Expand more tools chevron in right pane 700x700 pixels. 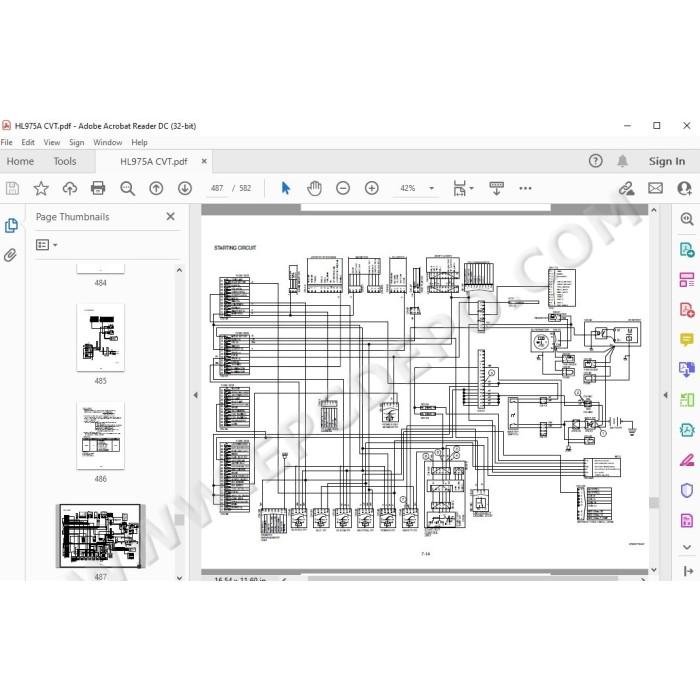click(x=687, y=547)
